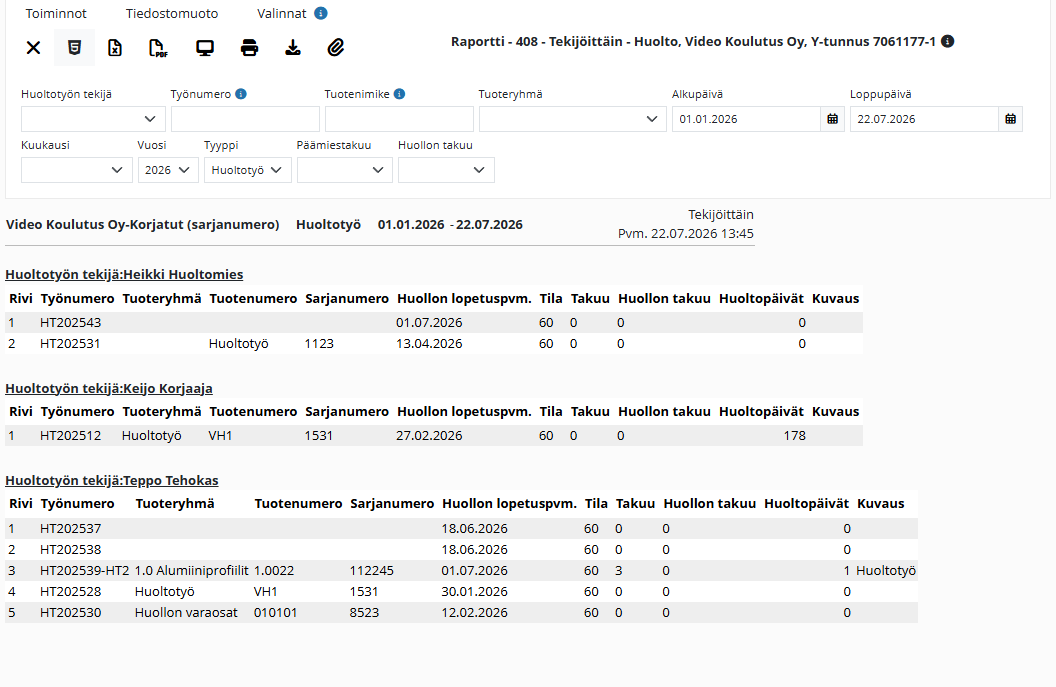The width and height of the screenshot is (1056, 687).
Task: Open the Huollon takuu dropdown
Action: (x=446, y=170)
